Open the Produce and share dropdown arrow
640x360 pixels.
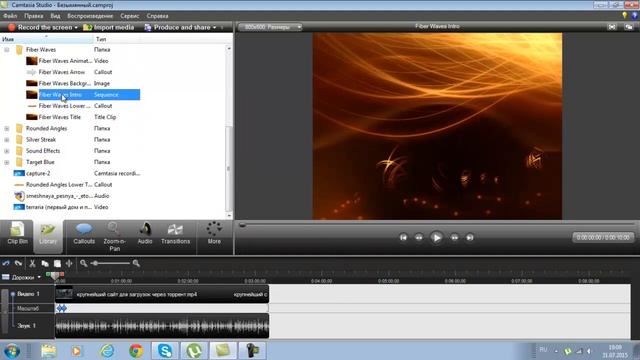[215, 27]
